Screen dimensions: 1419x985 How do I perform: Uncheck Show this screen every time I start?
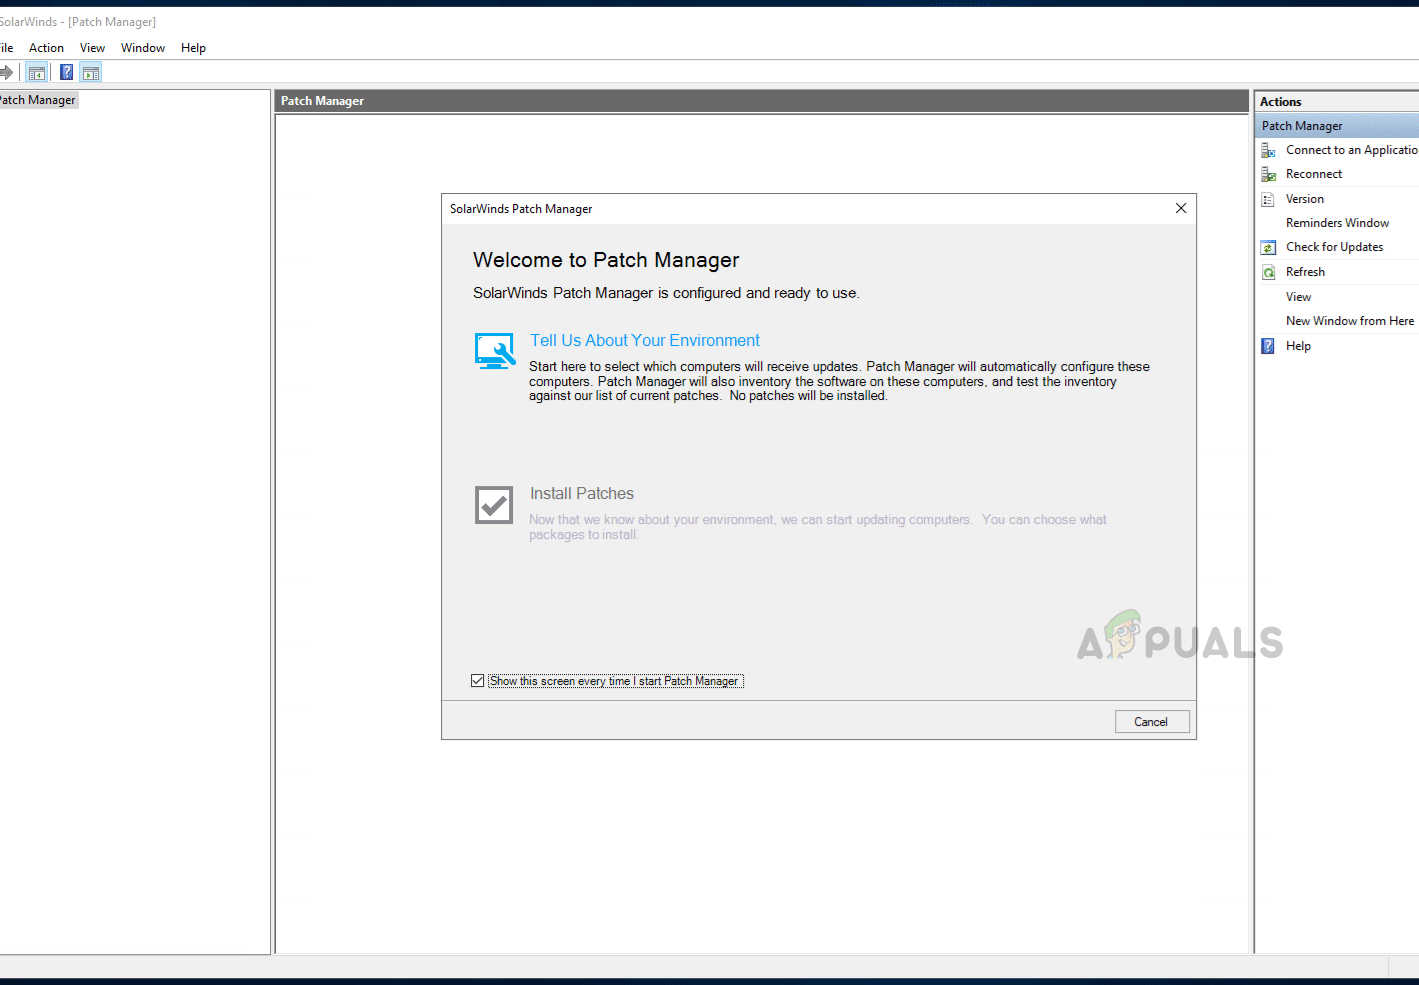(x=478, y=681)
